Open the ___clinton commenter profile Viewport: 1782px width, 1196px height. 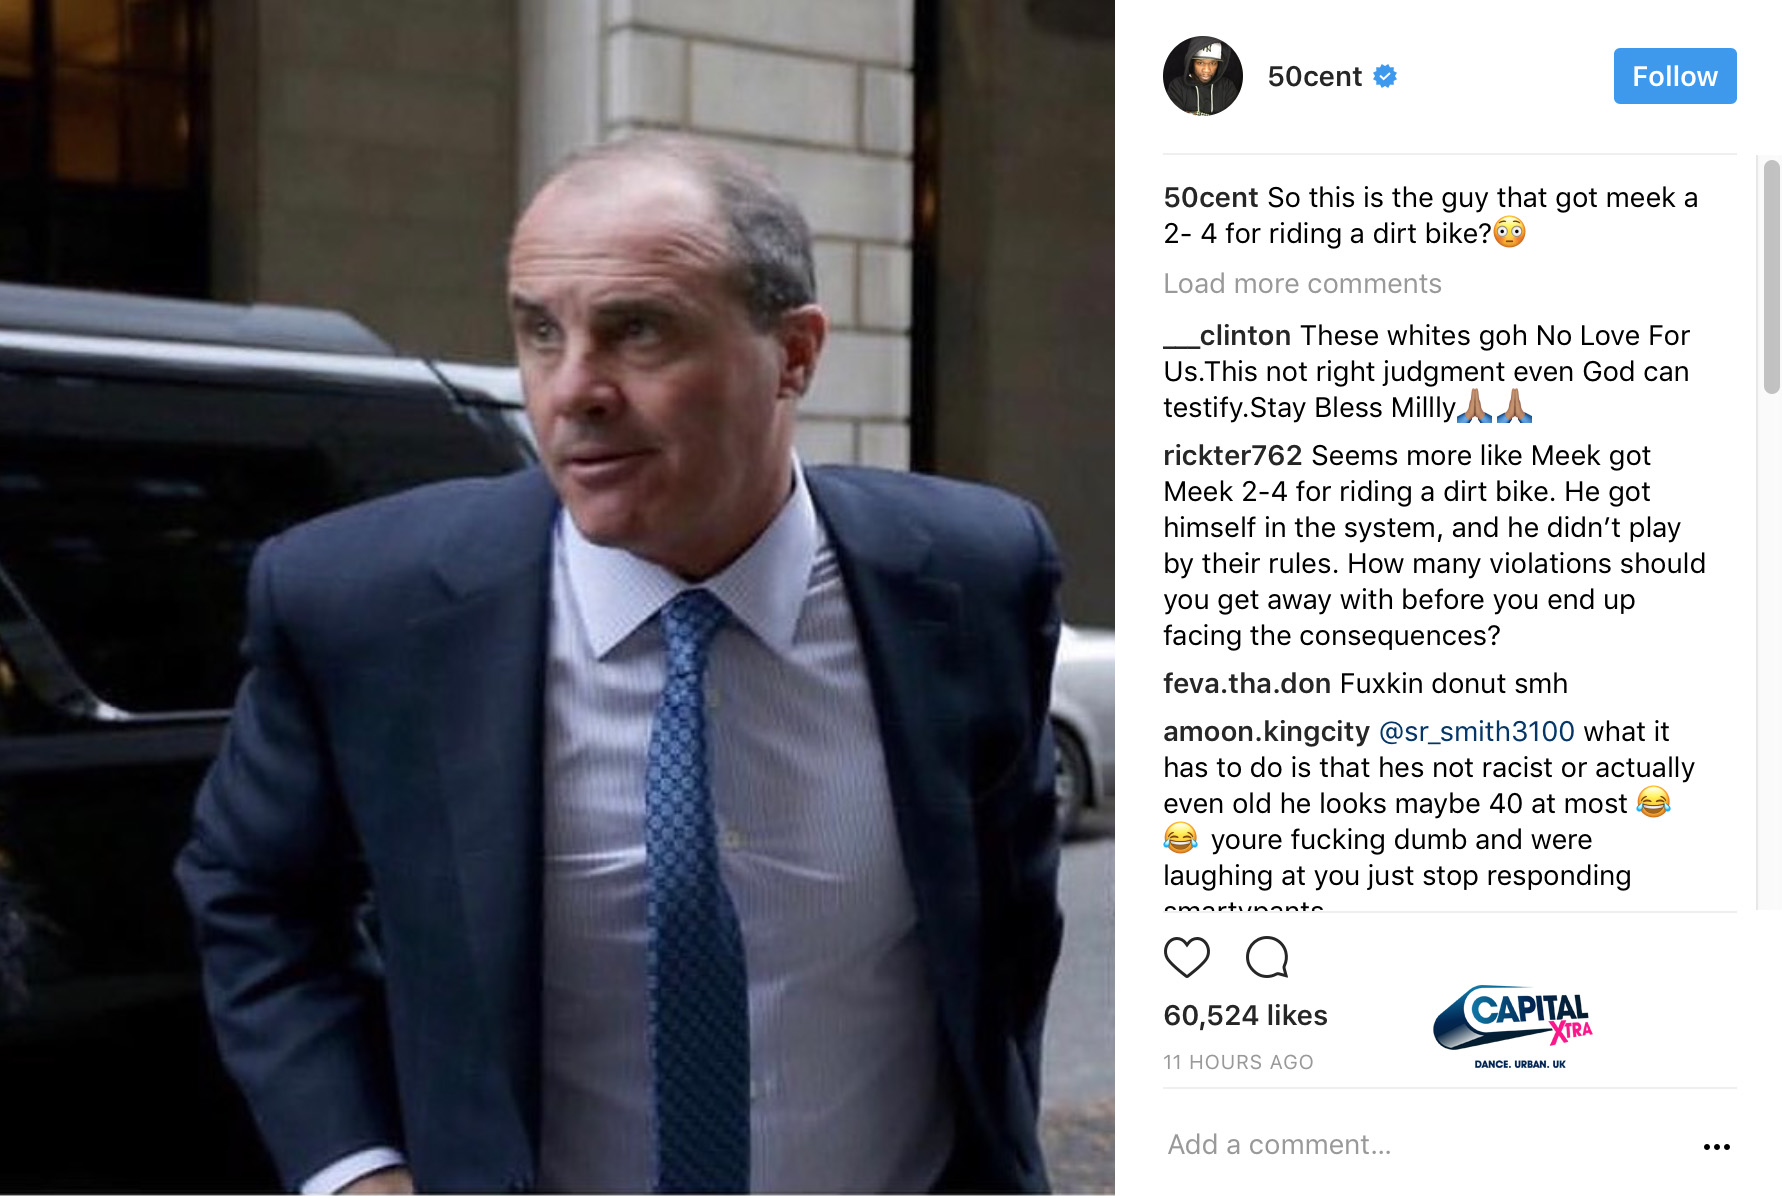1227,336
